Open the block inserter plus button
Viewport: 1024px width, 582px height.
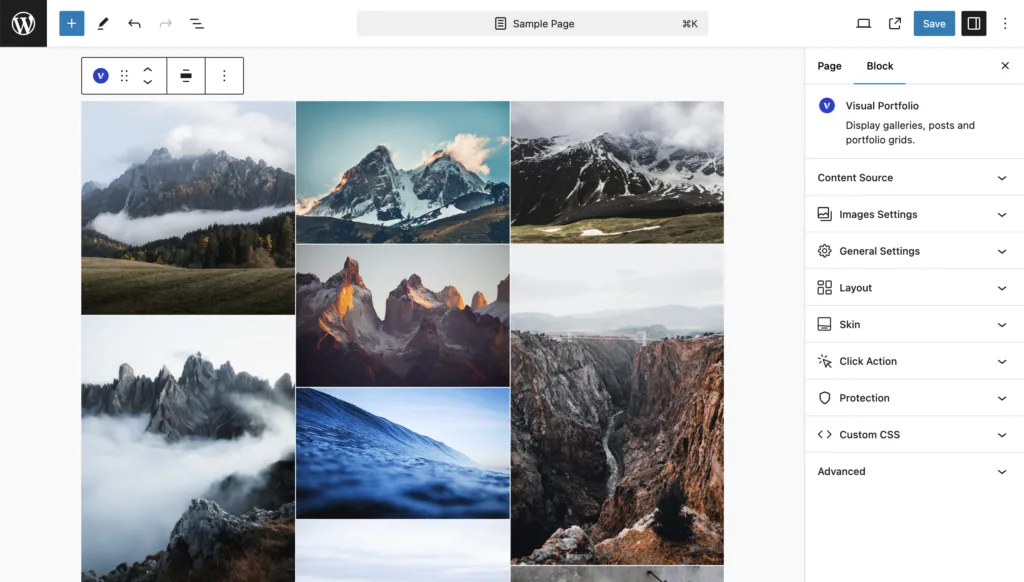[x=71, y=23]
